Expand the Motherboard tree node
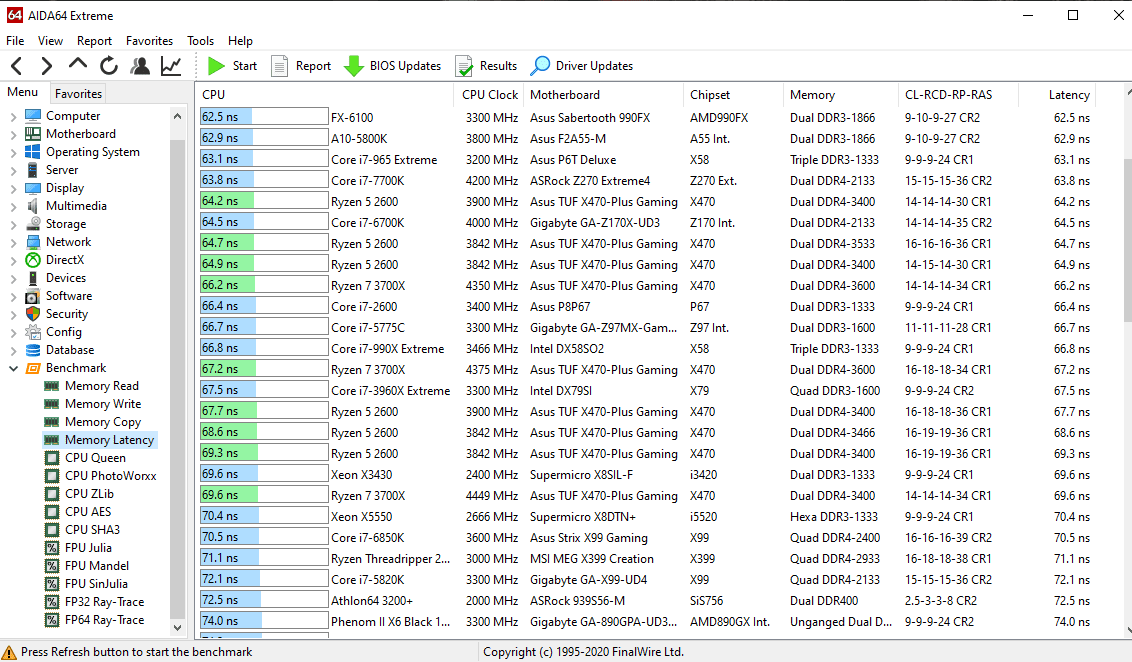 pos(13,134)
